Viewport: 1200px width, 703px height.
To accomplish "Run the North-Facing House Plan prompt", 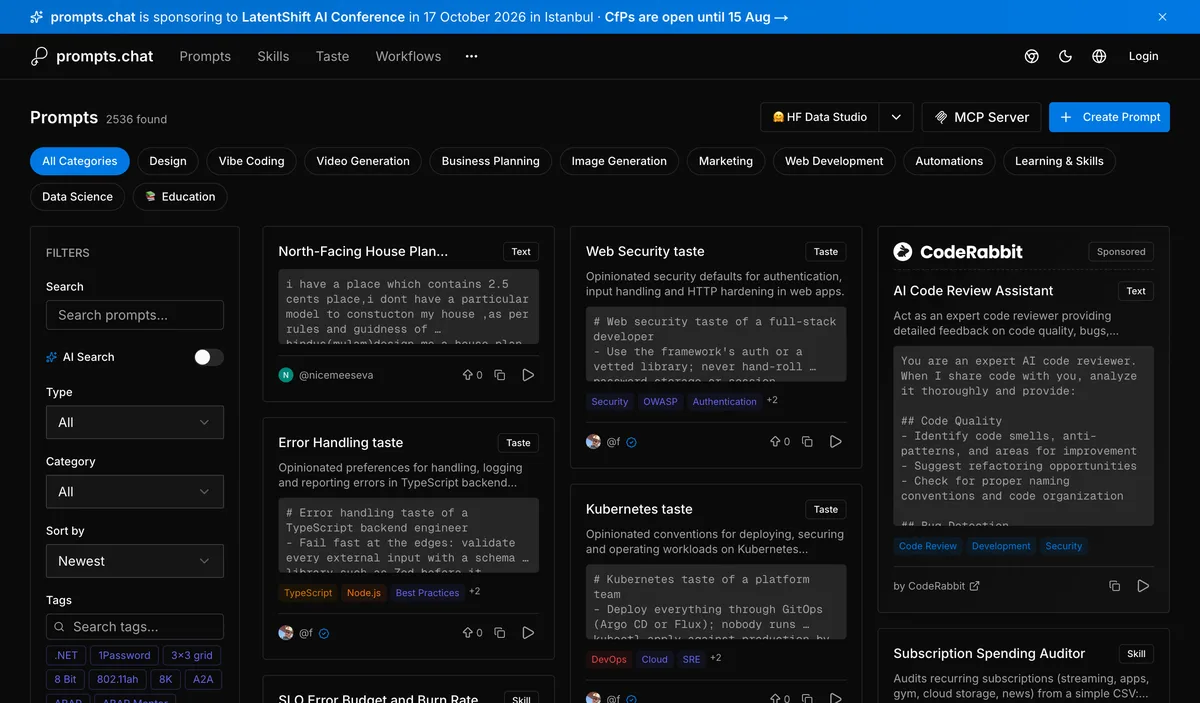I will pyautogui.click(x=529, y=375).
